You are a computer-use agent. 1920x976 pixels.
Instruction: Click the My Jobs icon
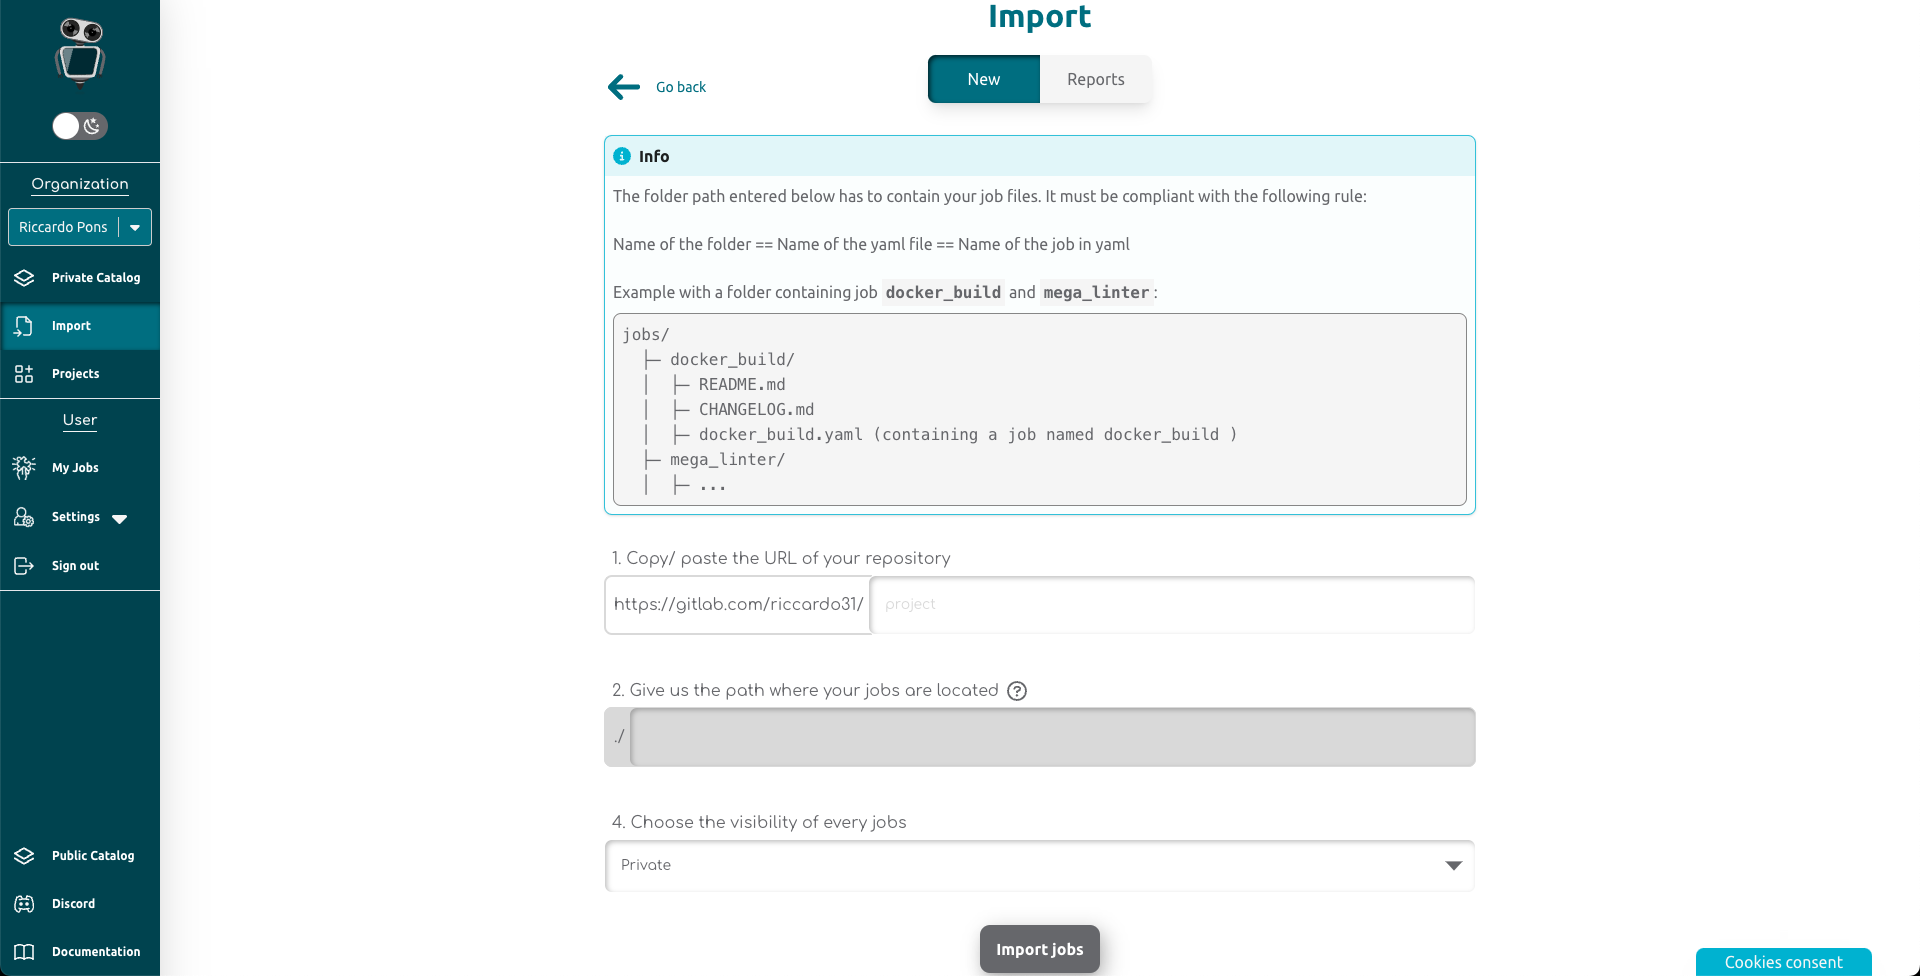pos(23,467)
